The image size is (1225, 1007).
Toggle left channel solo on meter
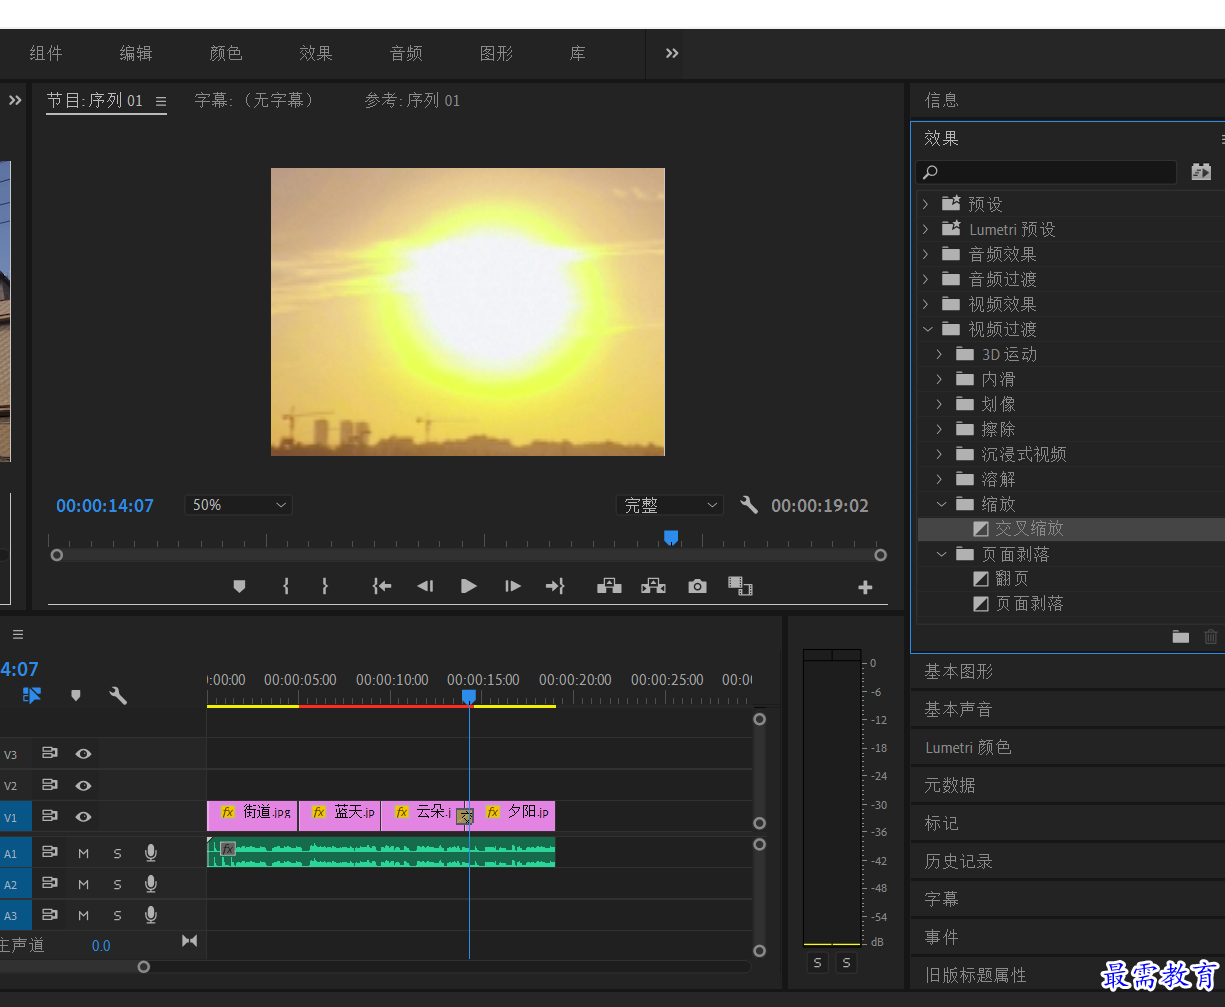818,962
